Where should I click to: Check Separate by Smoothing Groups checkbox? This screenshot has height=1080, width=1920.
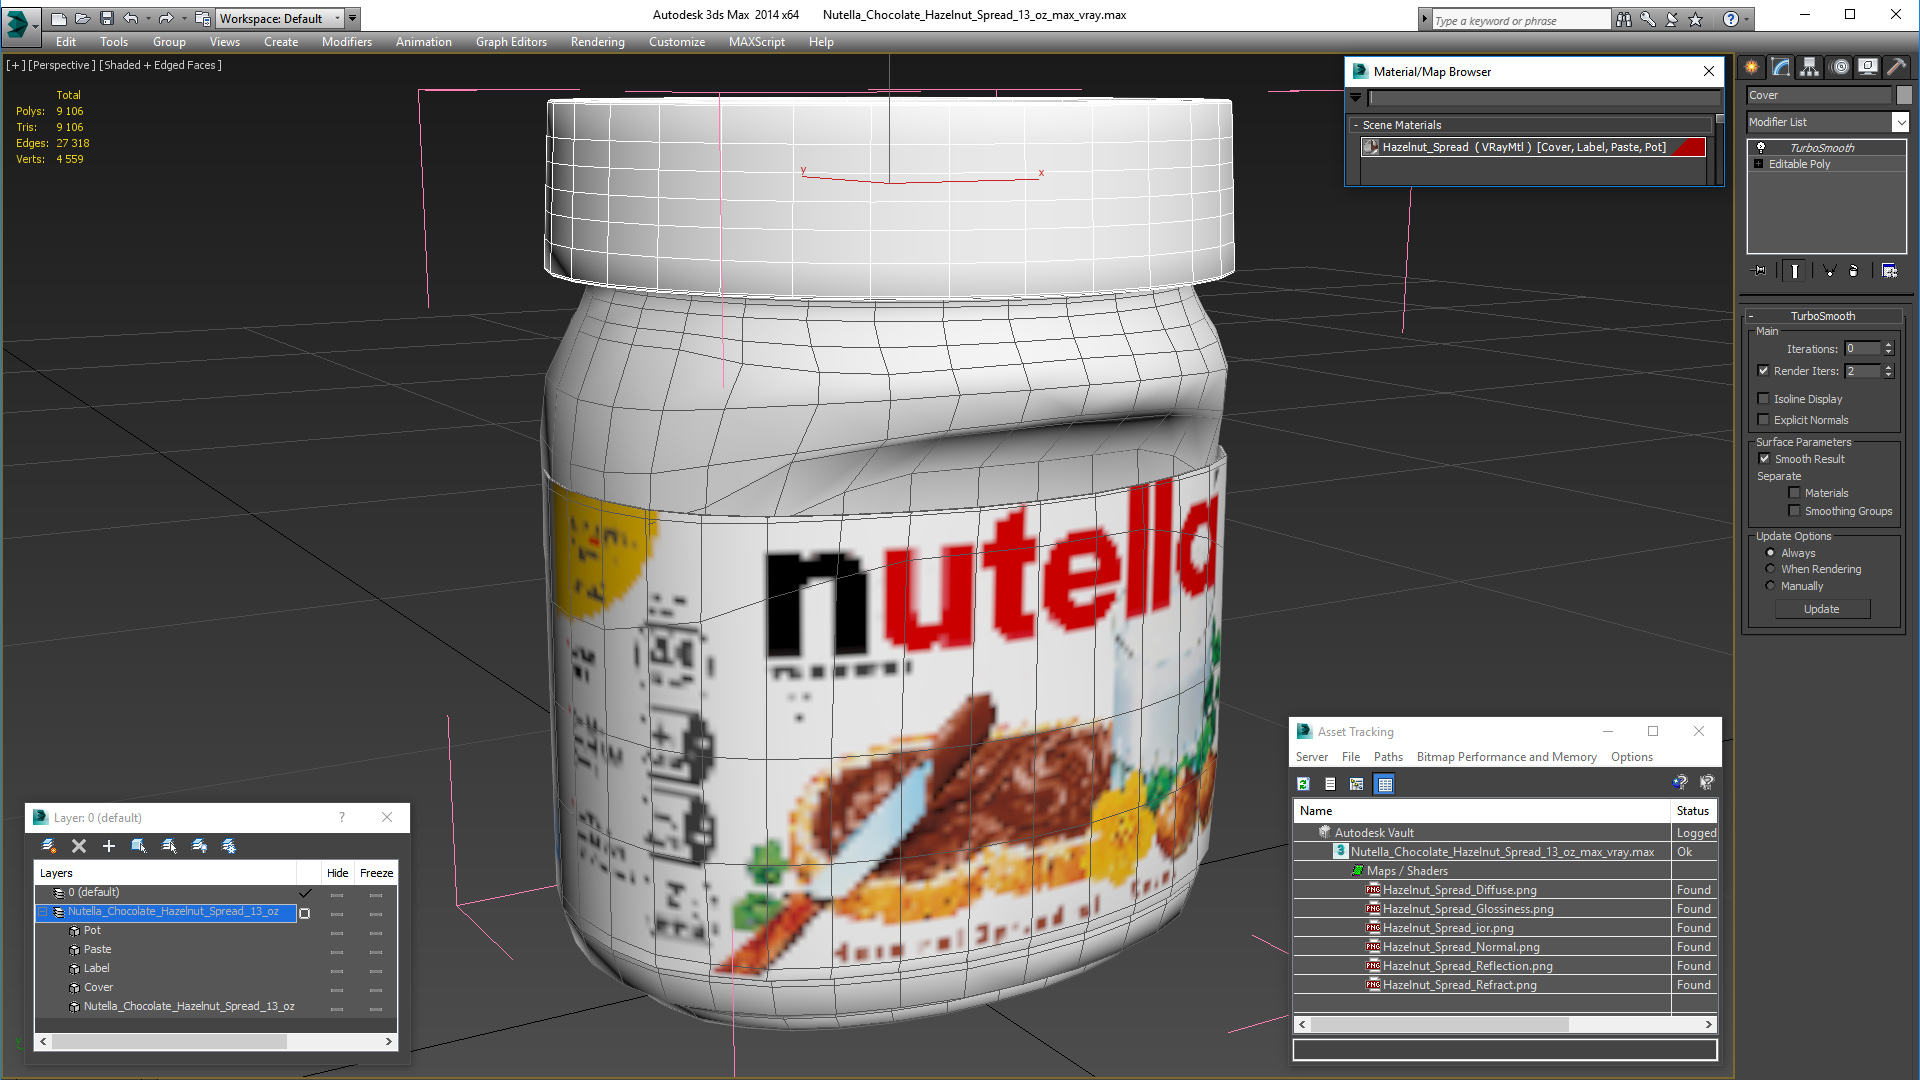point(1795,511)
